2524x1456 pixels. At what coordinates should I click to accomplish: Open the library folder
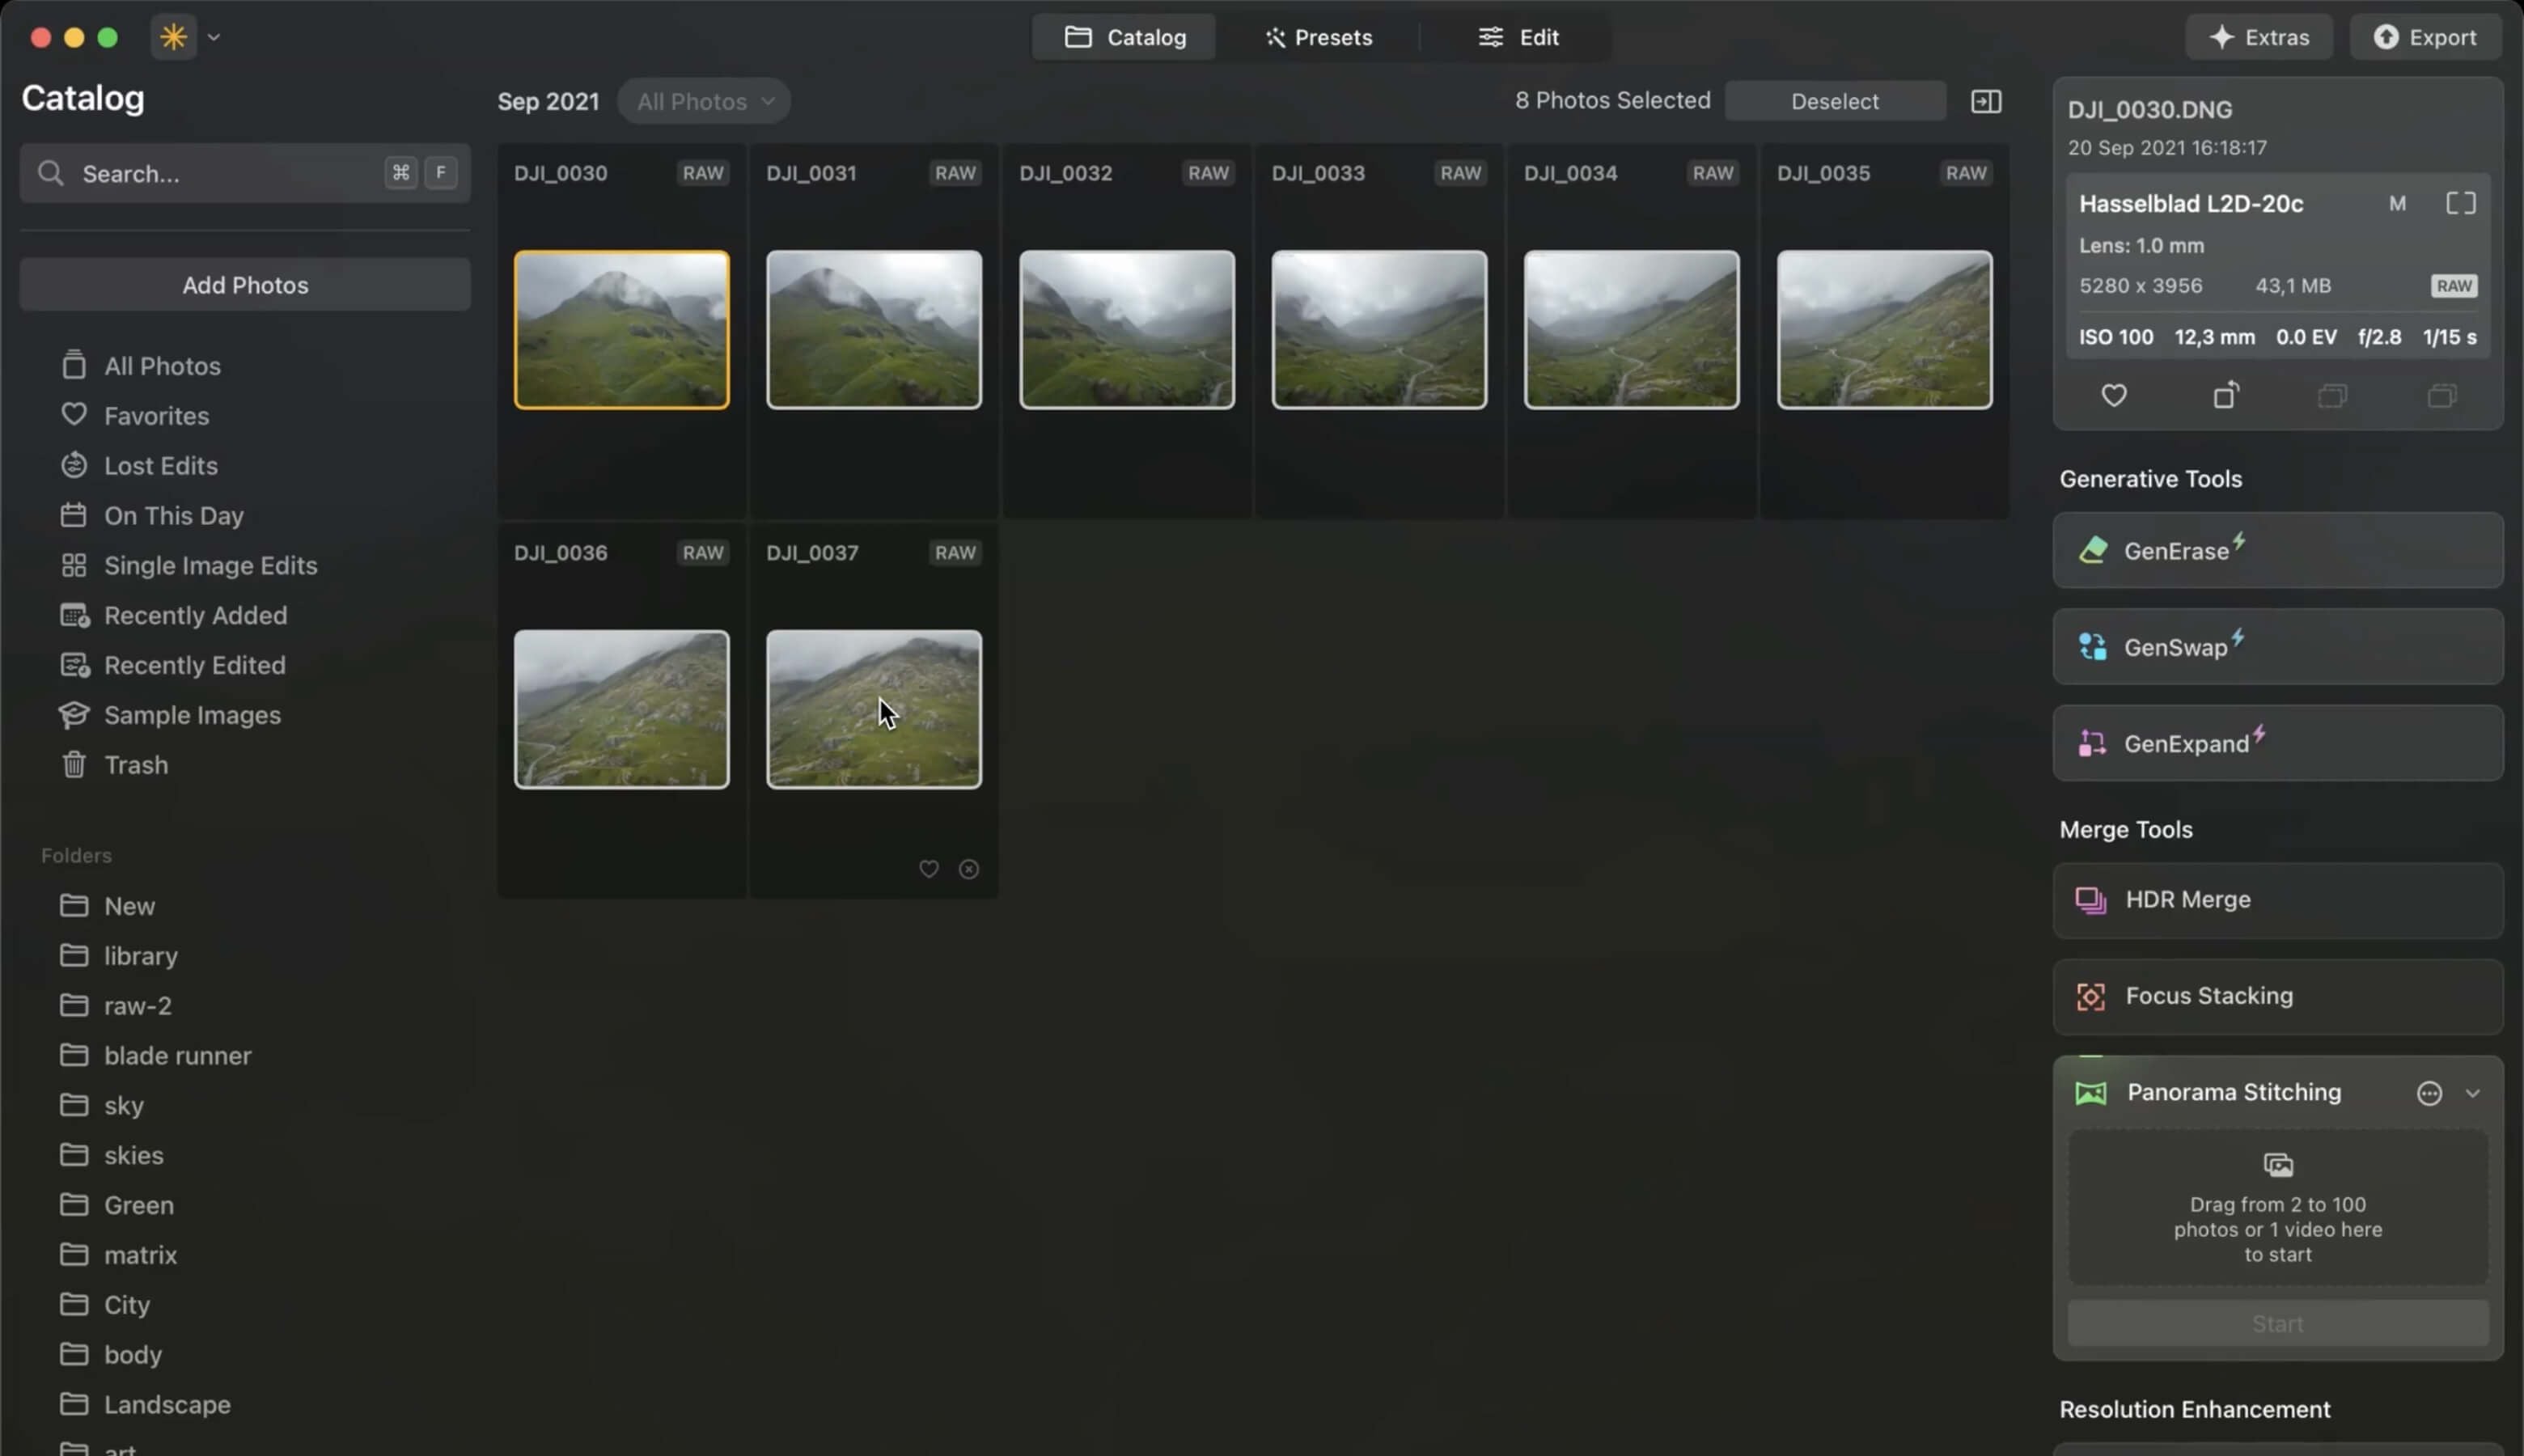click(x=140, y=956)
